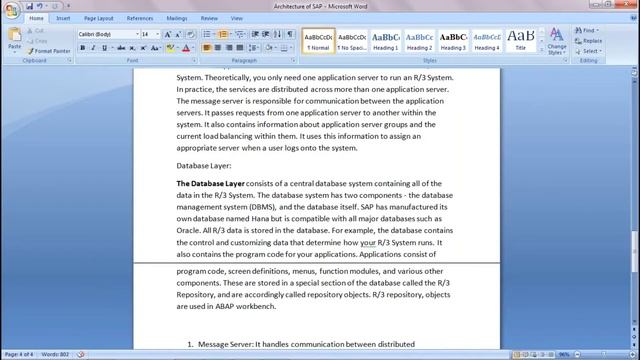Open Word Help question mark
The image size is (640, 360).
633,18
